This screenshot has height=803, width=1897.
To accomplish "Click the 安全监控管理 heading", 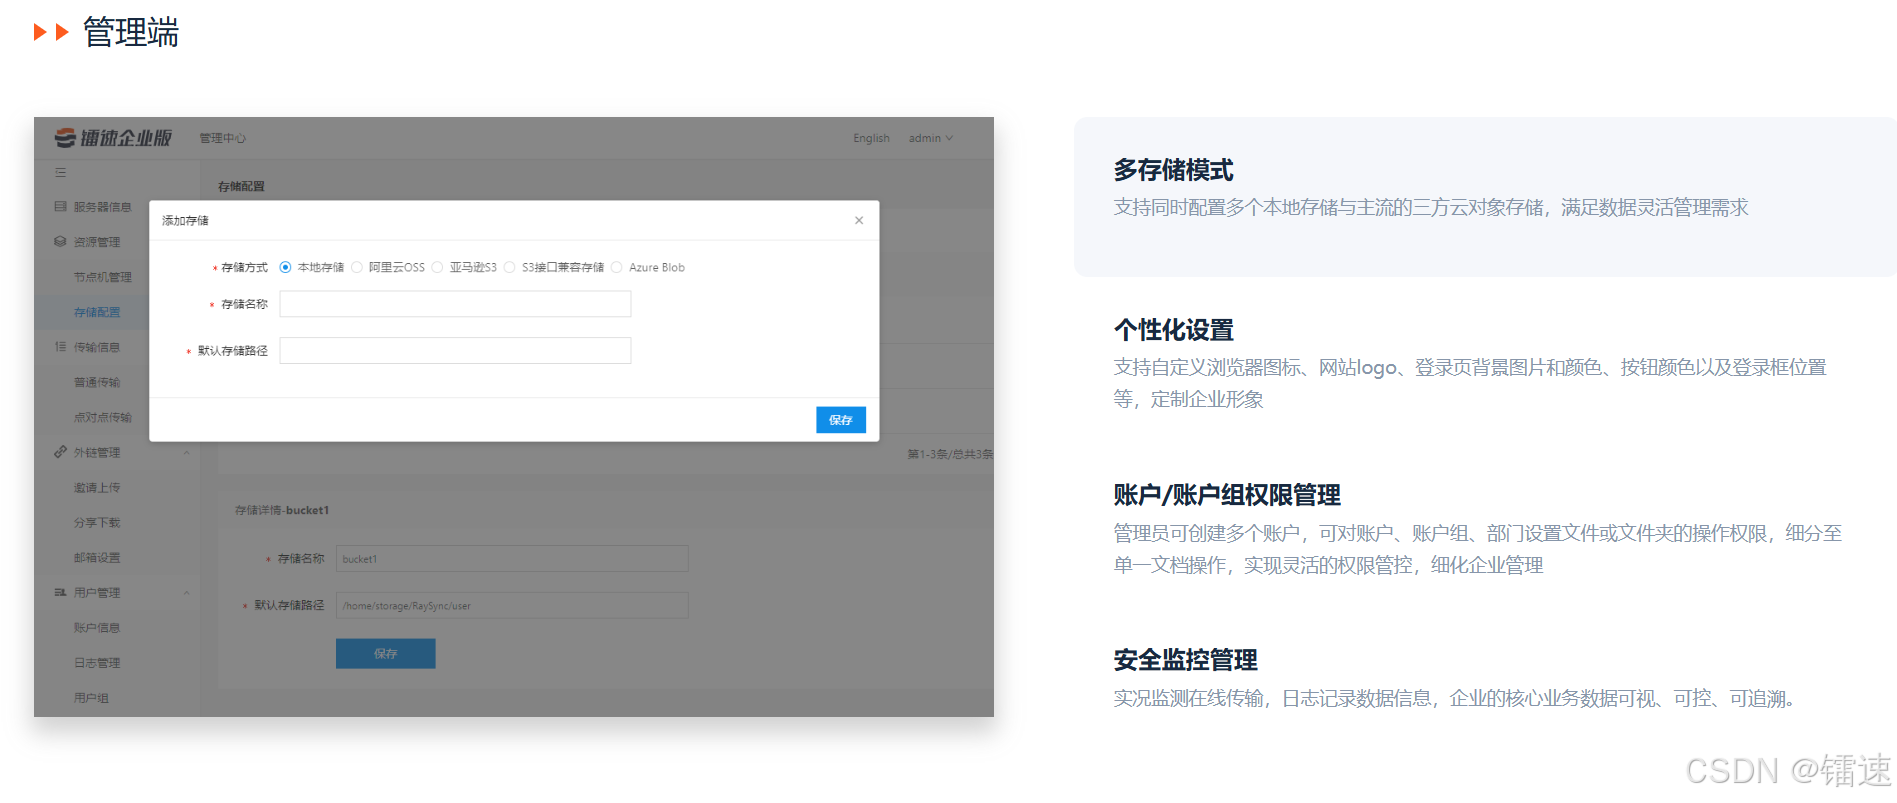I will [1186, 660].
